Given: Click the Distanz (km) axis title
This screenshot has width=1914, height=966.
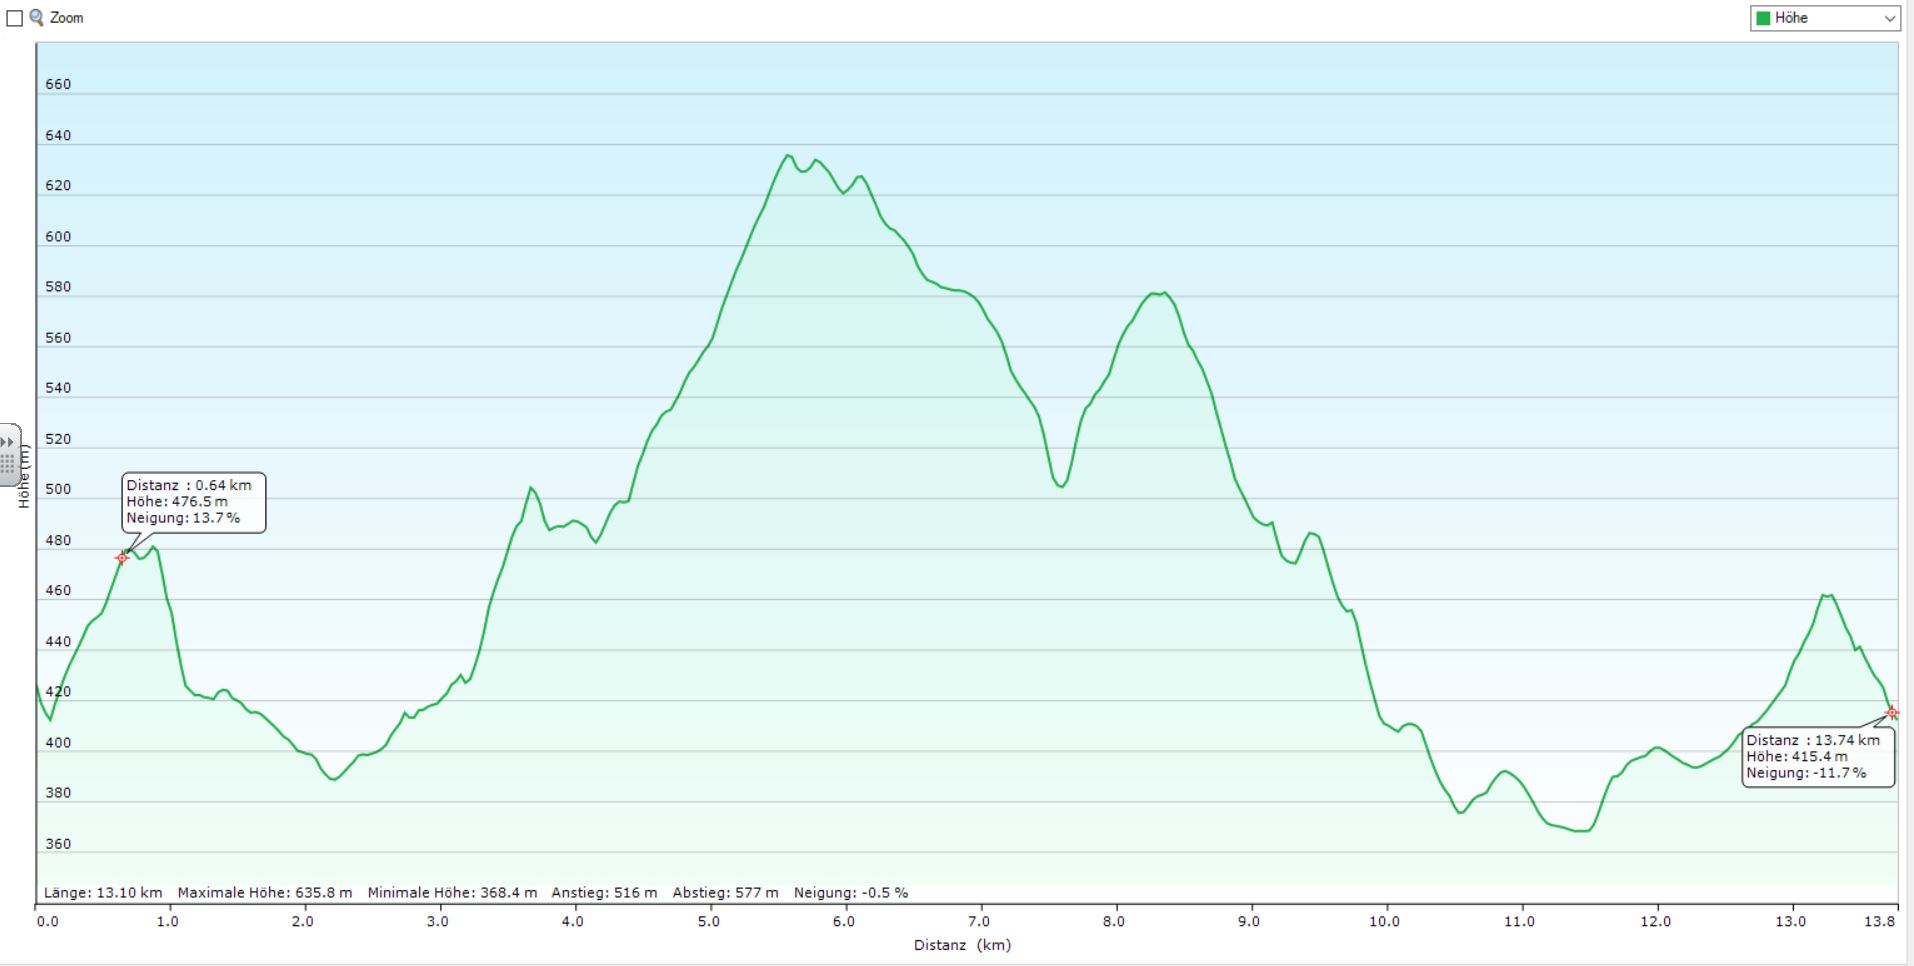Looking at the screenshot, I should [962, 945].
